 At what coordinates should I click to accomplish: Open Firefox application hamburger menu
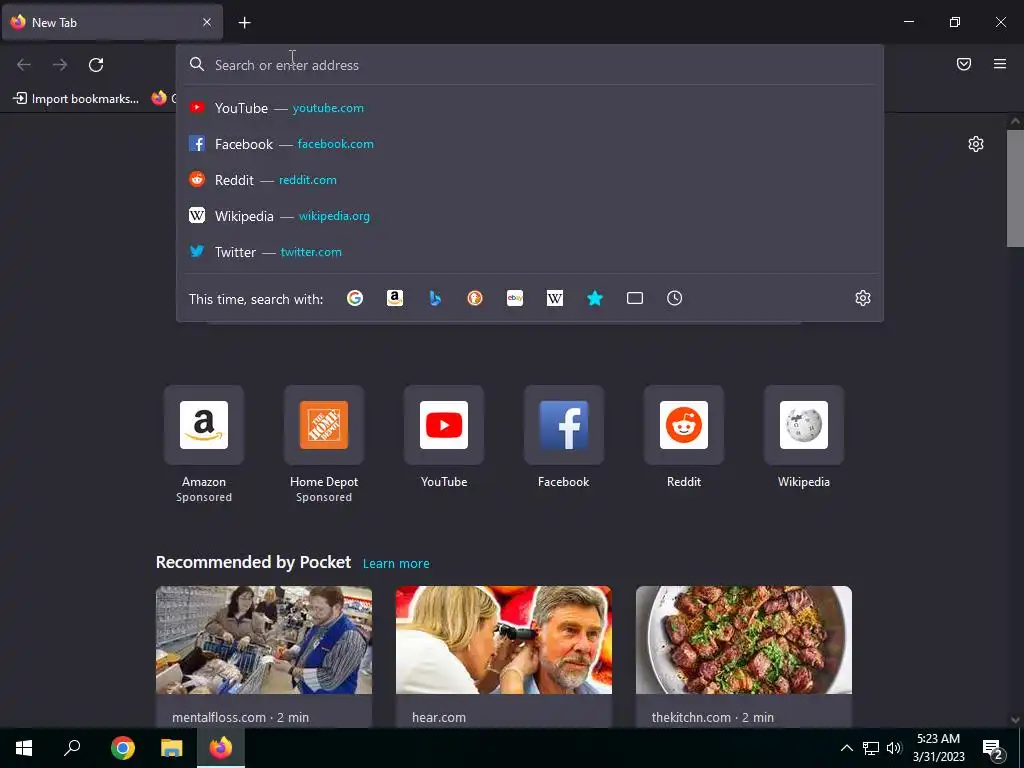[x=1000, y=64]
